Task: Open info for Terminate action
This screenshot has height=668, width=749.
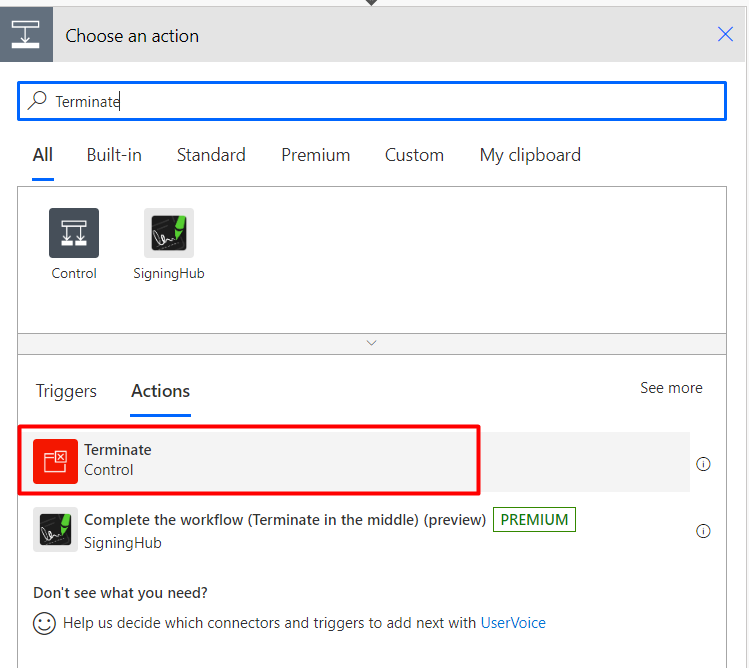Action: [x=703, y=464]
